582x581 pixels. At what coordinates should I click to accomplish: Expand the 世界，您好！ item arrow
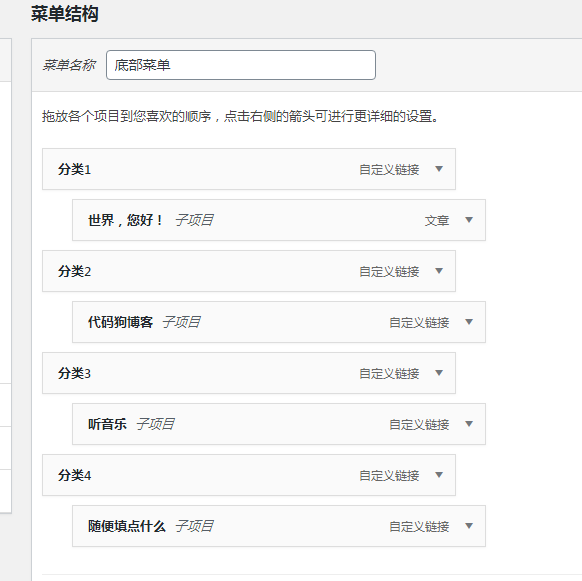tap(469, 220)
